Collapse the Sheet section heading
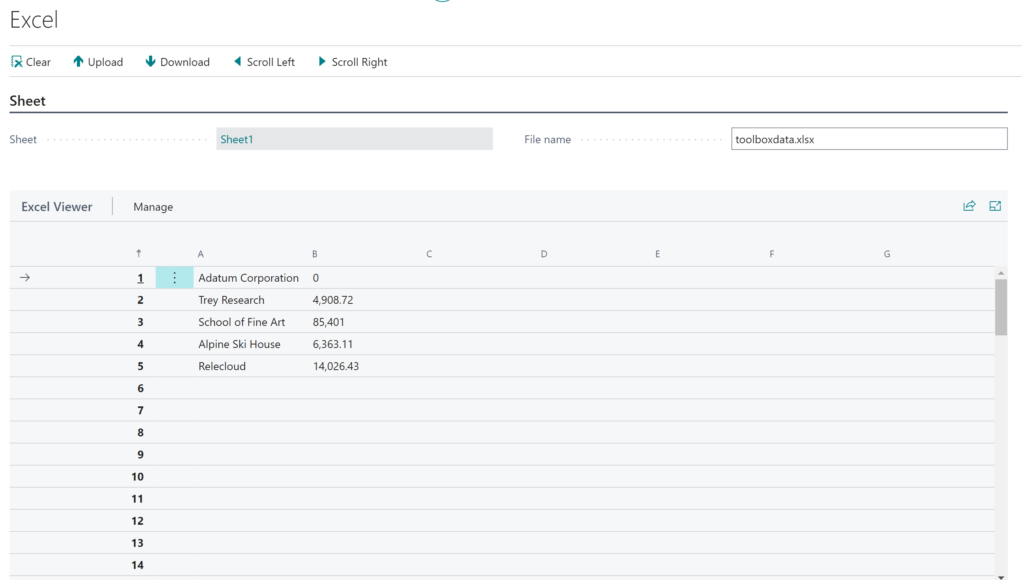This screenshot has width=1024, height=580. (27, 101)
